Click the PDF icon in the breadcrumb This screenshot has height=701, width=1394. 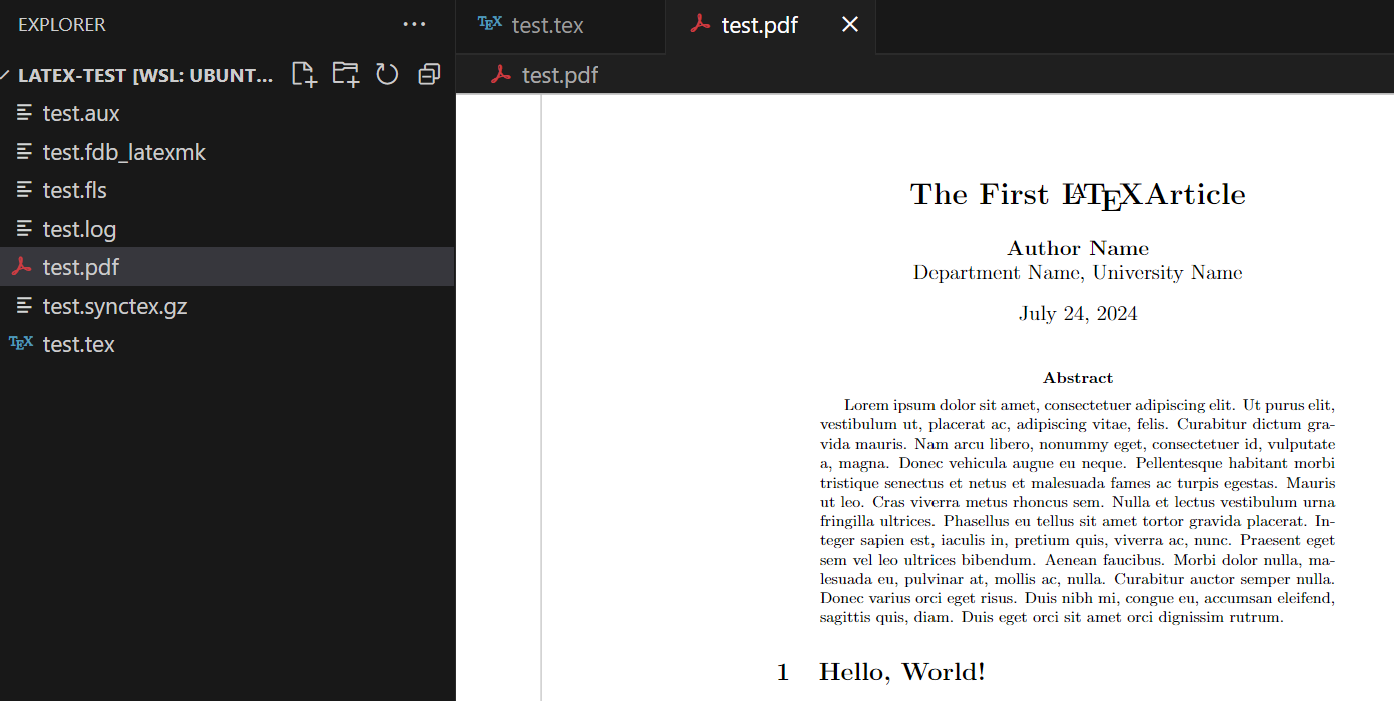[x=501, y=74]
